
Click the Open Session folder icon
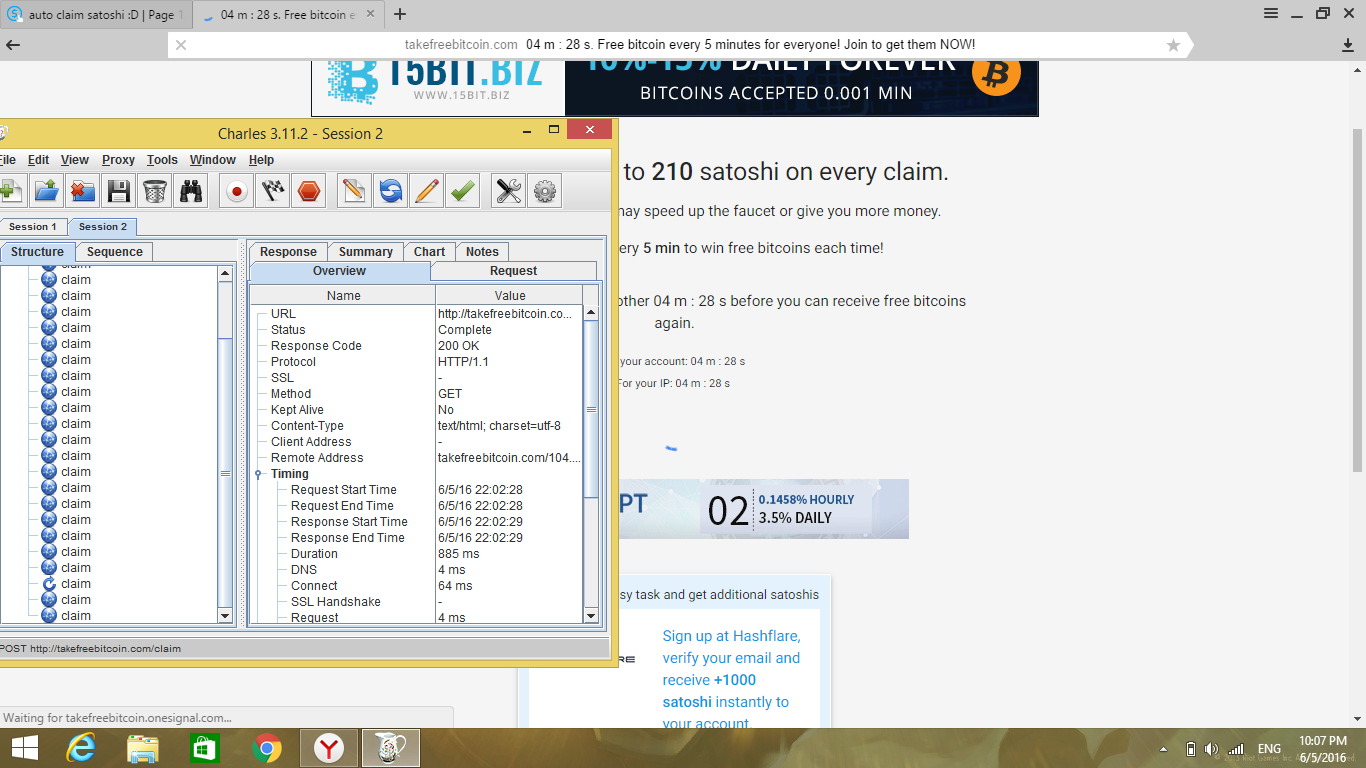pyautogui.click(x=46, y=191)
